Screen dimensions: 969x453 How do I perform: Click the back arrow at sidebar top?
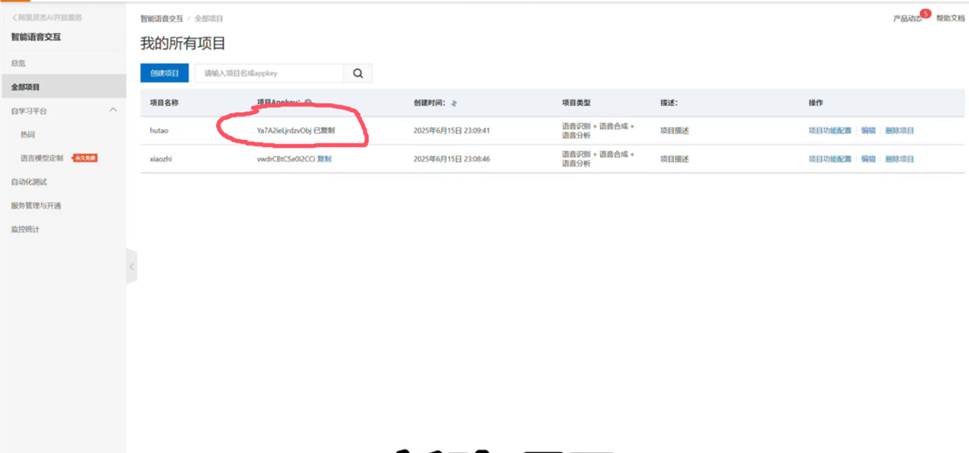pos(14,18)
